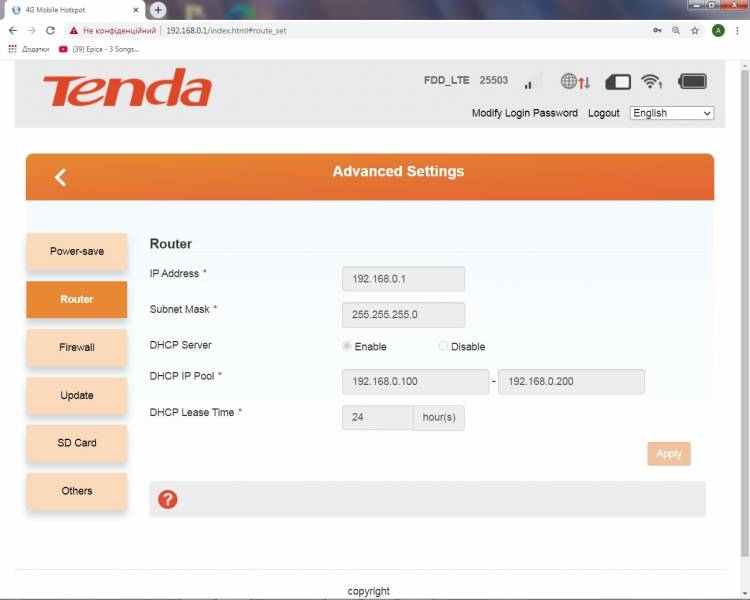Click the FDD_LTE network type text
The height and width of the screenshot is (600, 750).
(446, 80)
